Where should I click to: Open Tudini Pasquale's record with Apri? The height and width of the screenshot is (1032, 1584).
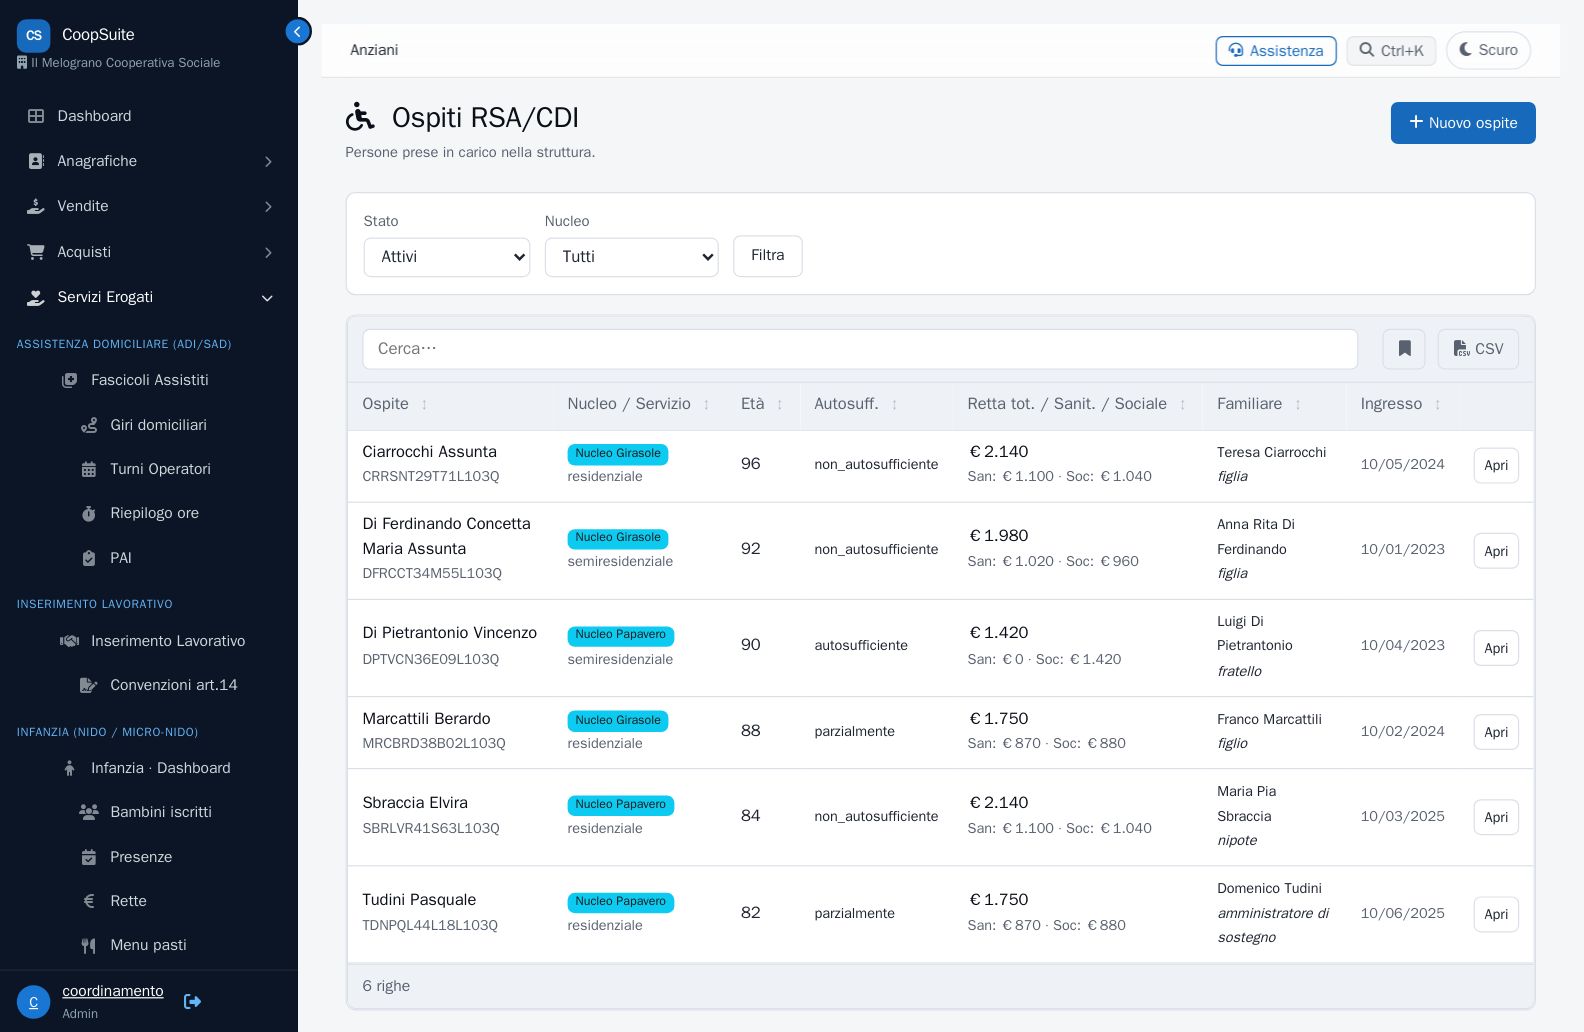(x=1496, y=915)
